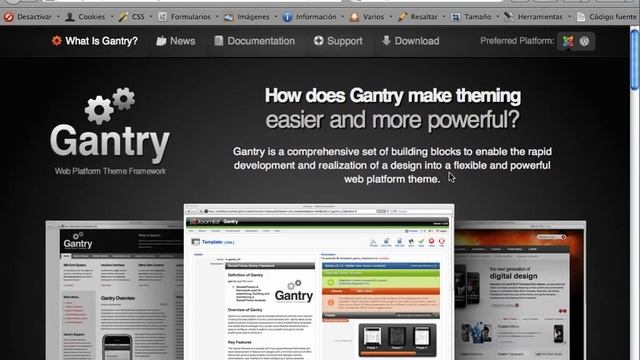
Task: Click the Tamaño resize icon
Action: [x=456, y=17]
